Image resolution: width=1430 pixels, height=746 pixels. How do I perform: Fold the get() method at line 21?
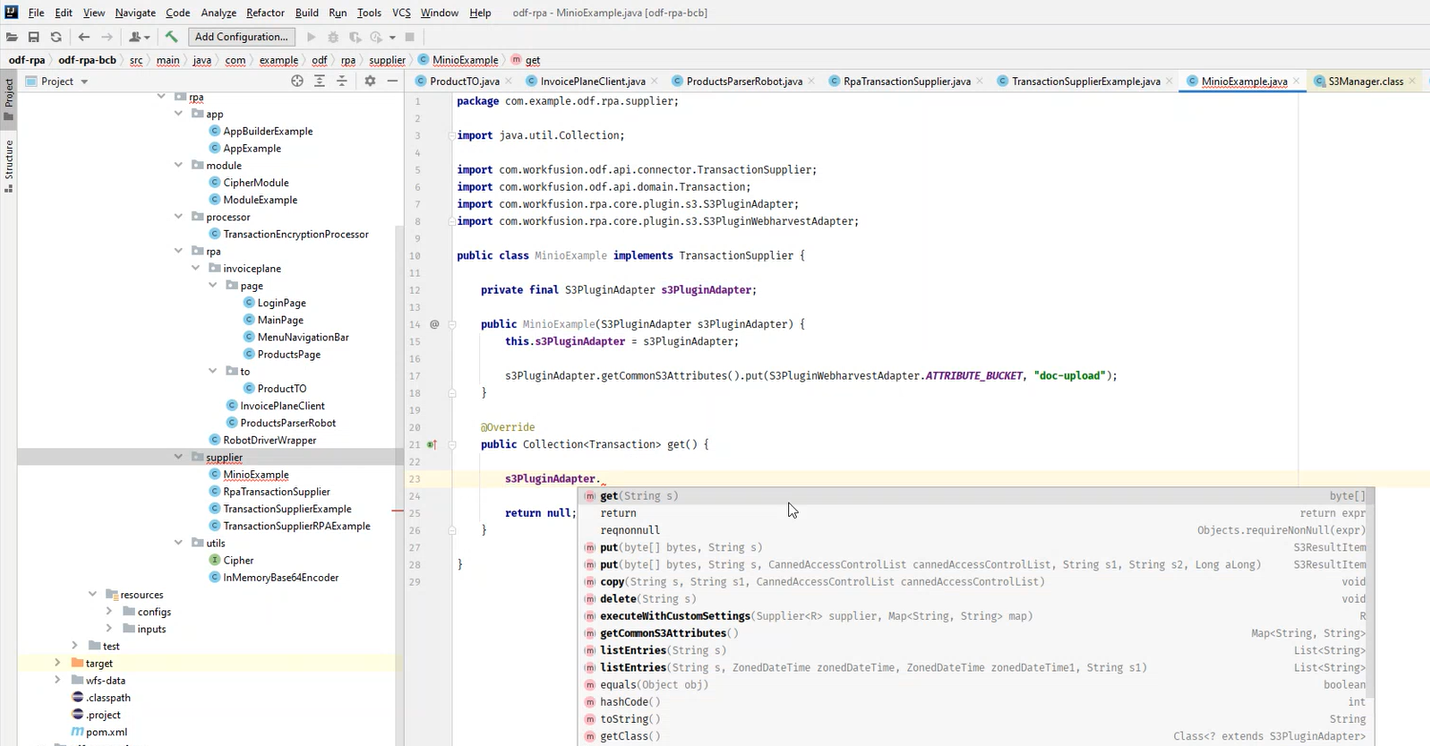coord(452,444)
